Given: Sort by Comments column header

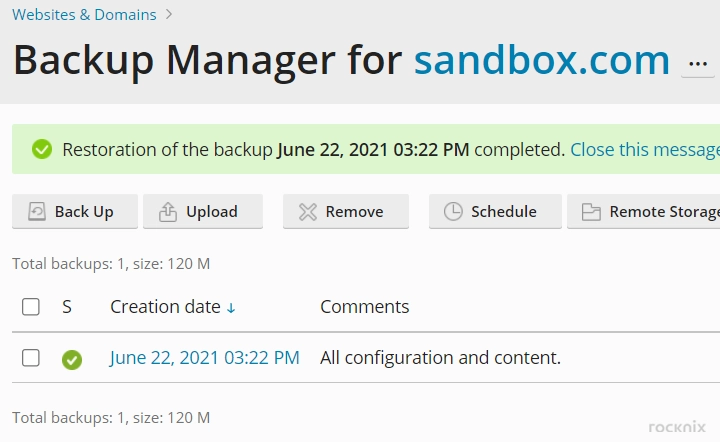Looking at the screenshot, I should (x=365, y=307).
